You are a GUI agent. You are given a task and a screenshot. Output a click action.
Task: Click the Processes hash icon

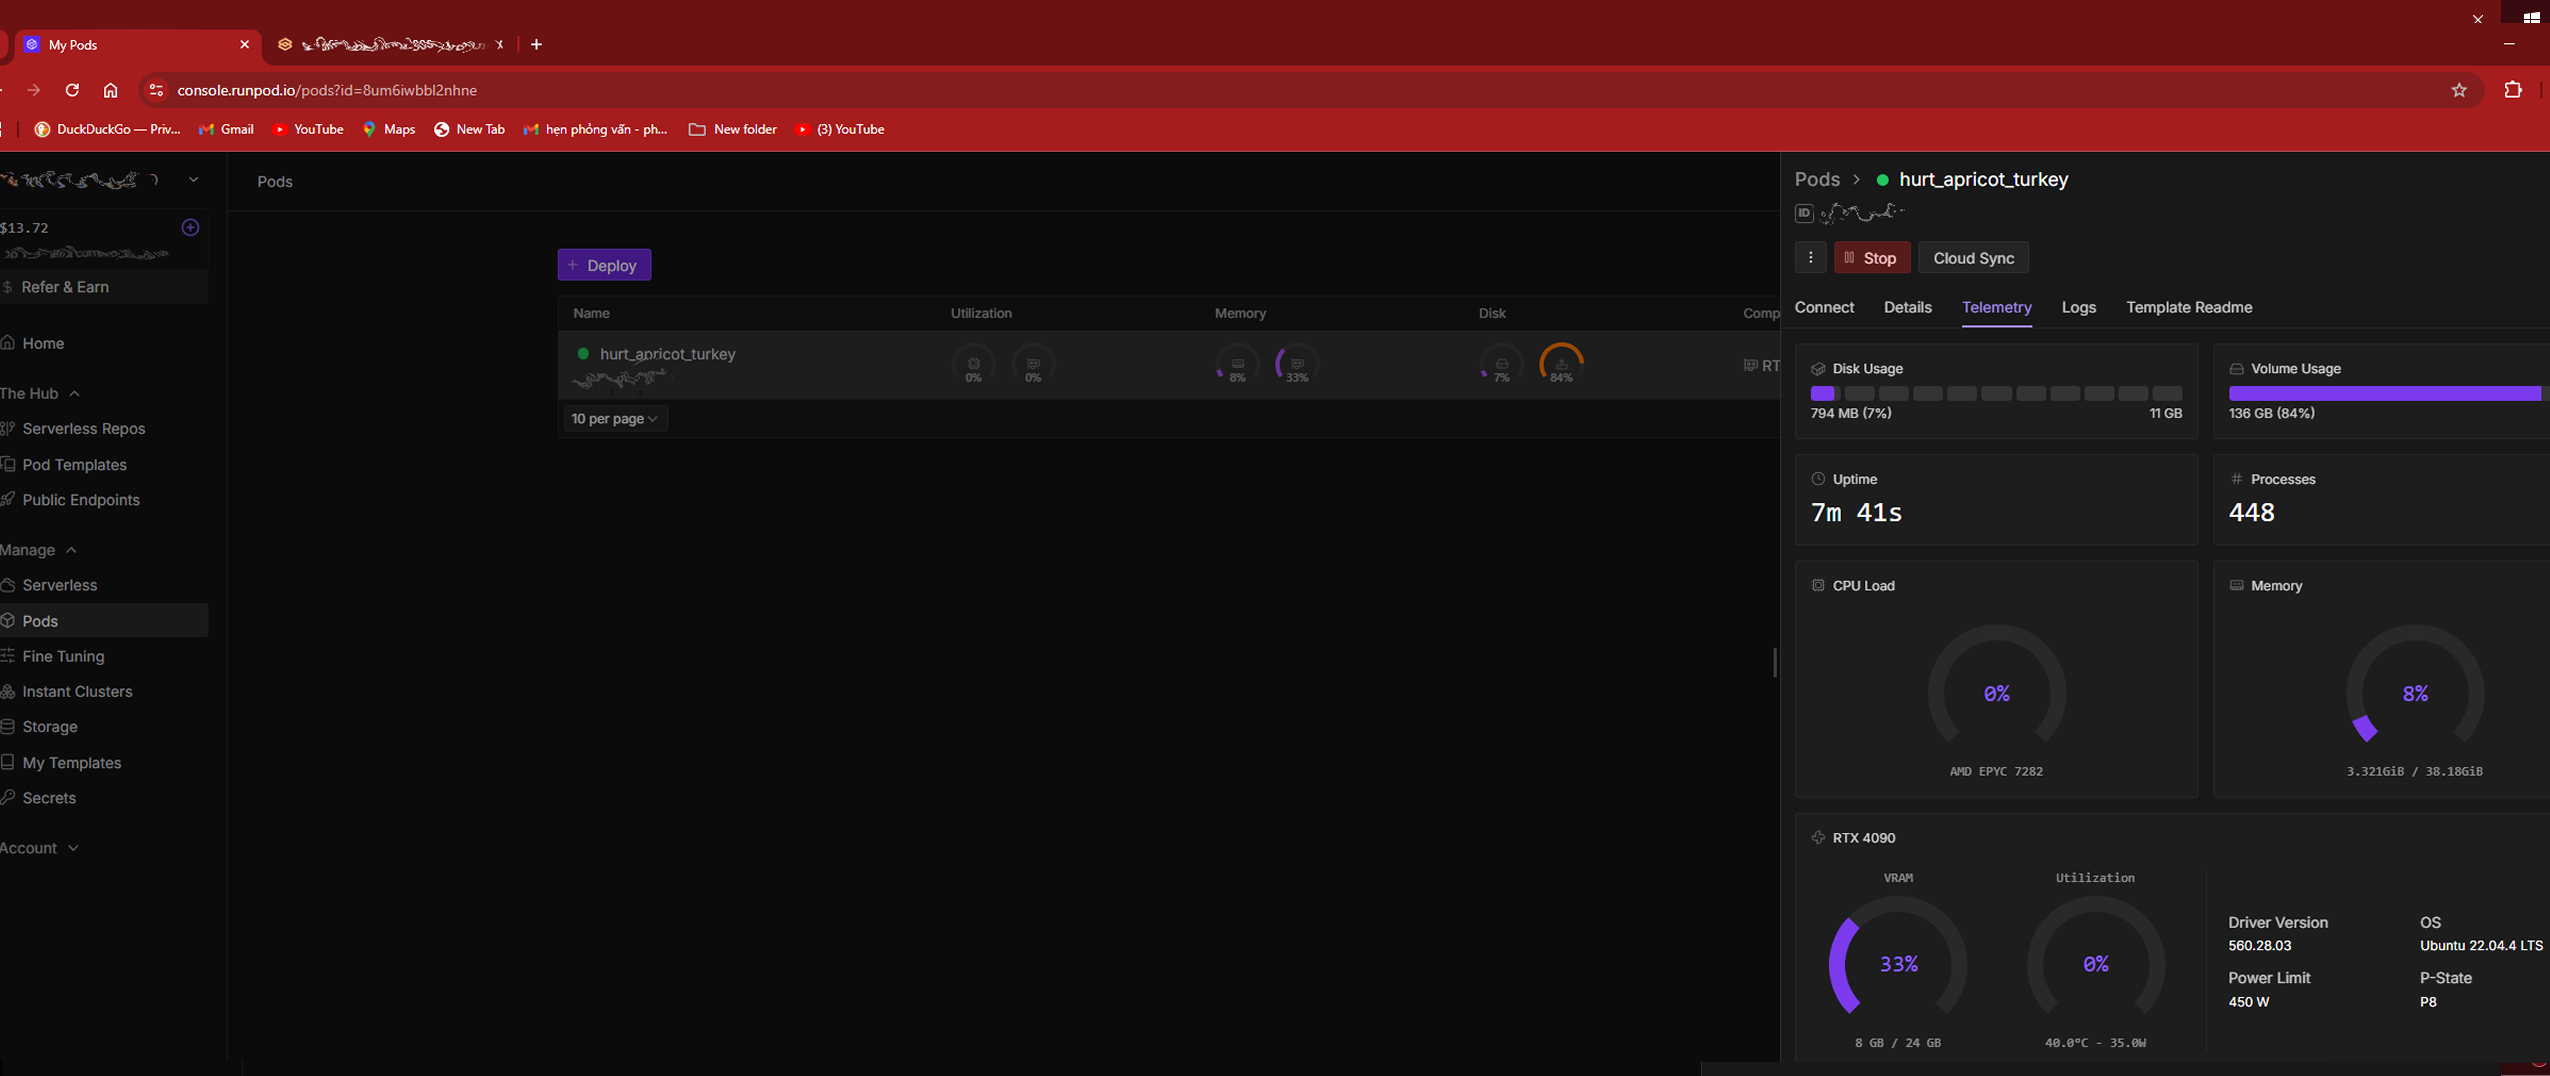2236,479
